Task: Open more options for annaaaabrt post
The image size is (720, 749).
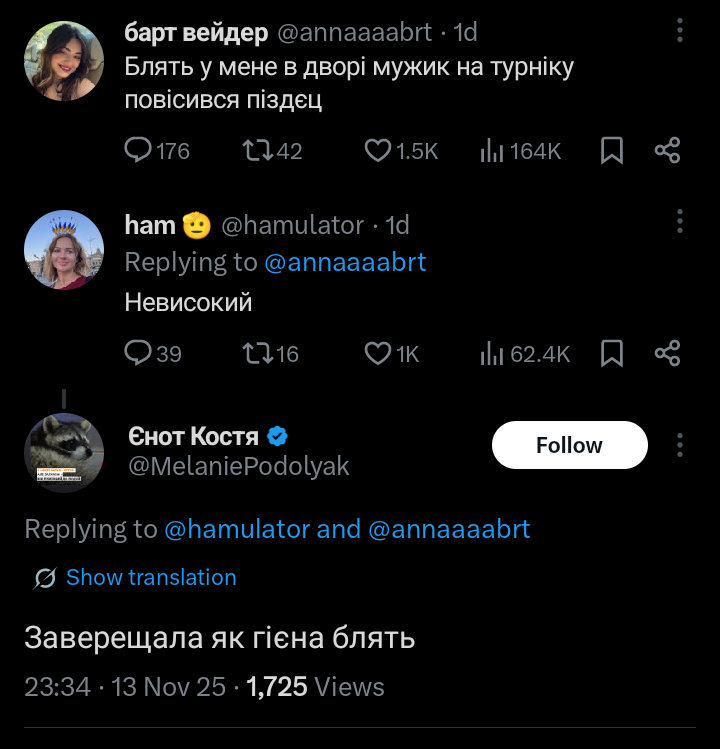Action: (680, 31)
